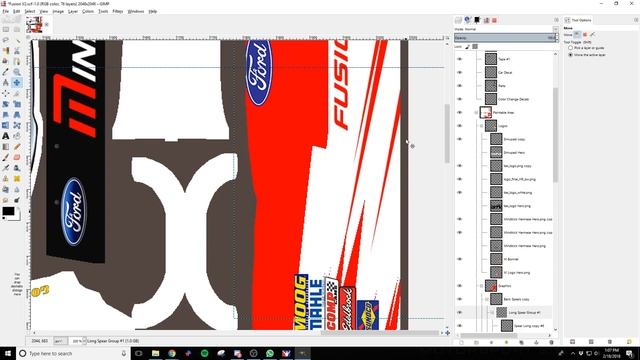This screenshot has height=360, width=640.
Task: Hide the Tape #1 layer
Action: [x=460, y=59]
